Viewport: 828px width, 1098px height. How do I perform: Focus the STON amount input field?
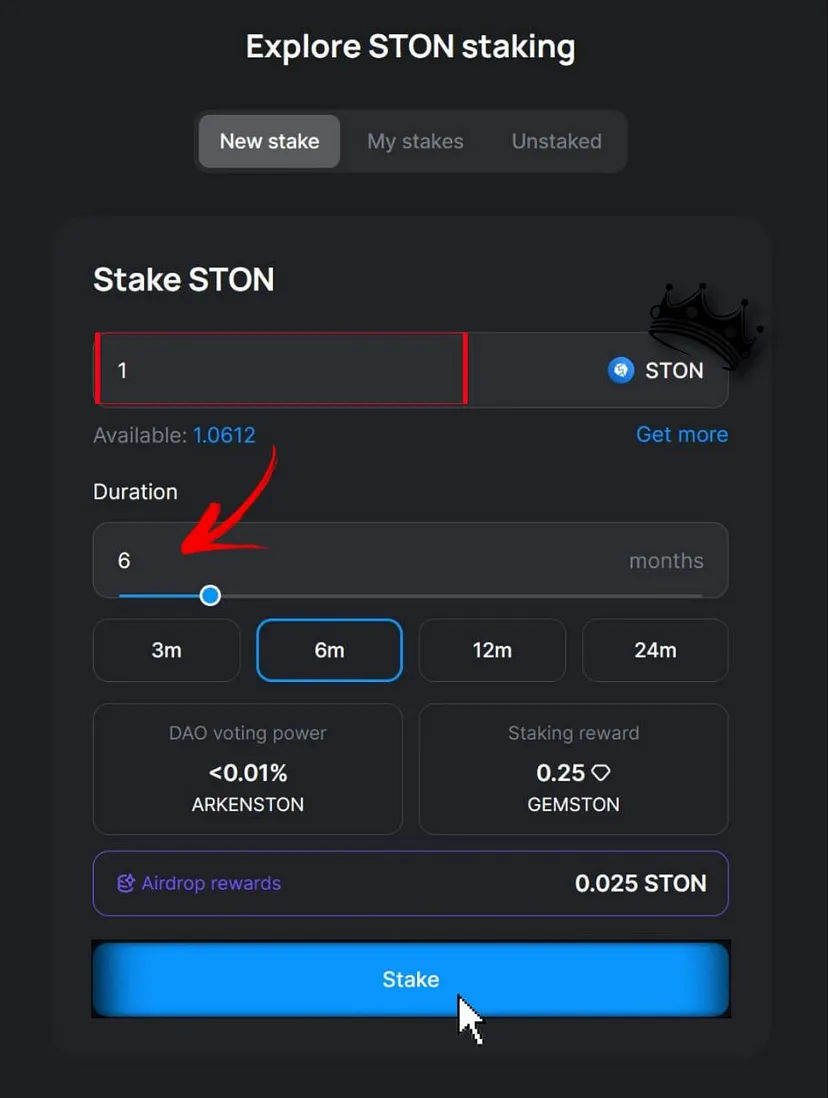[280, 369]
